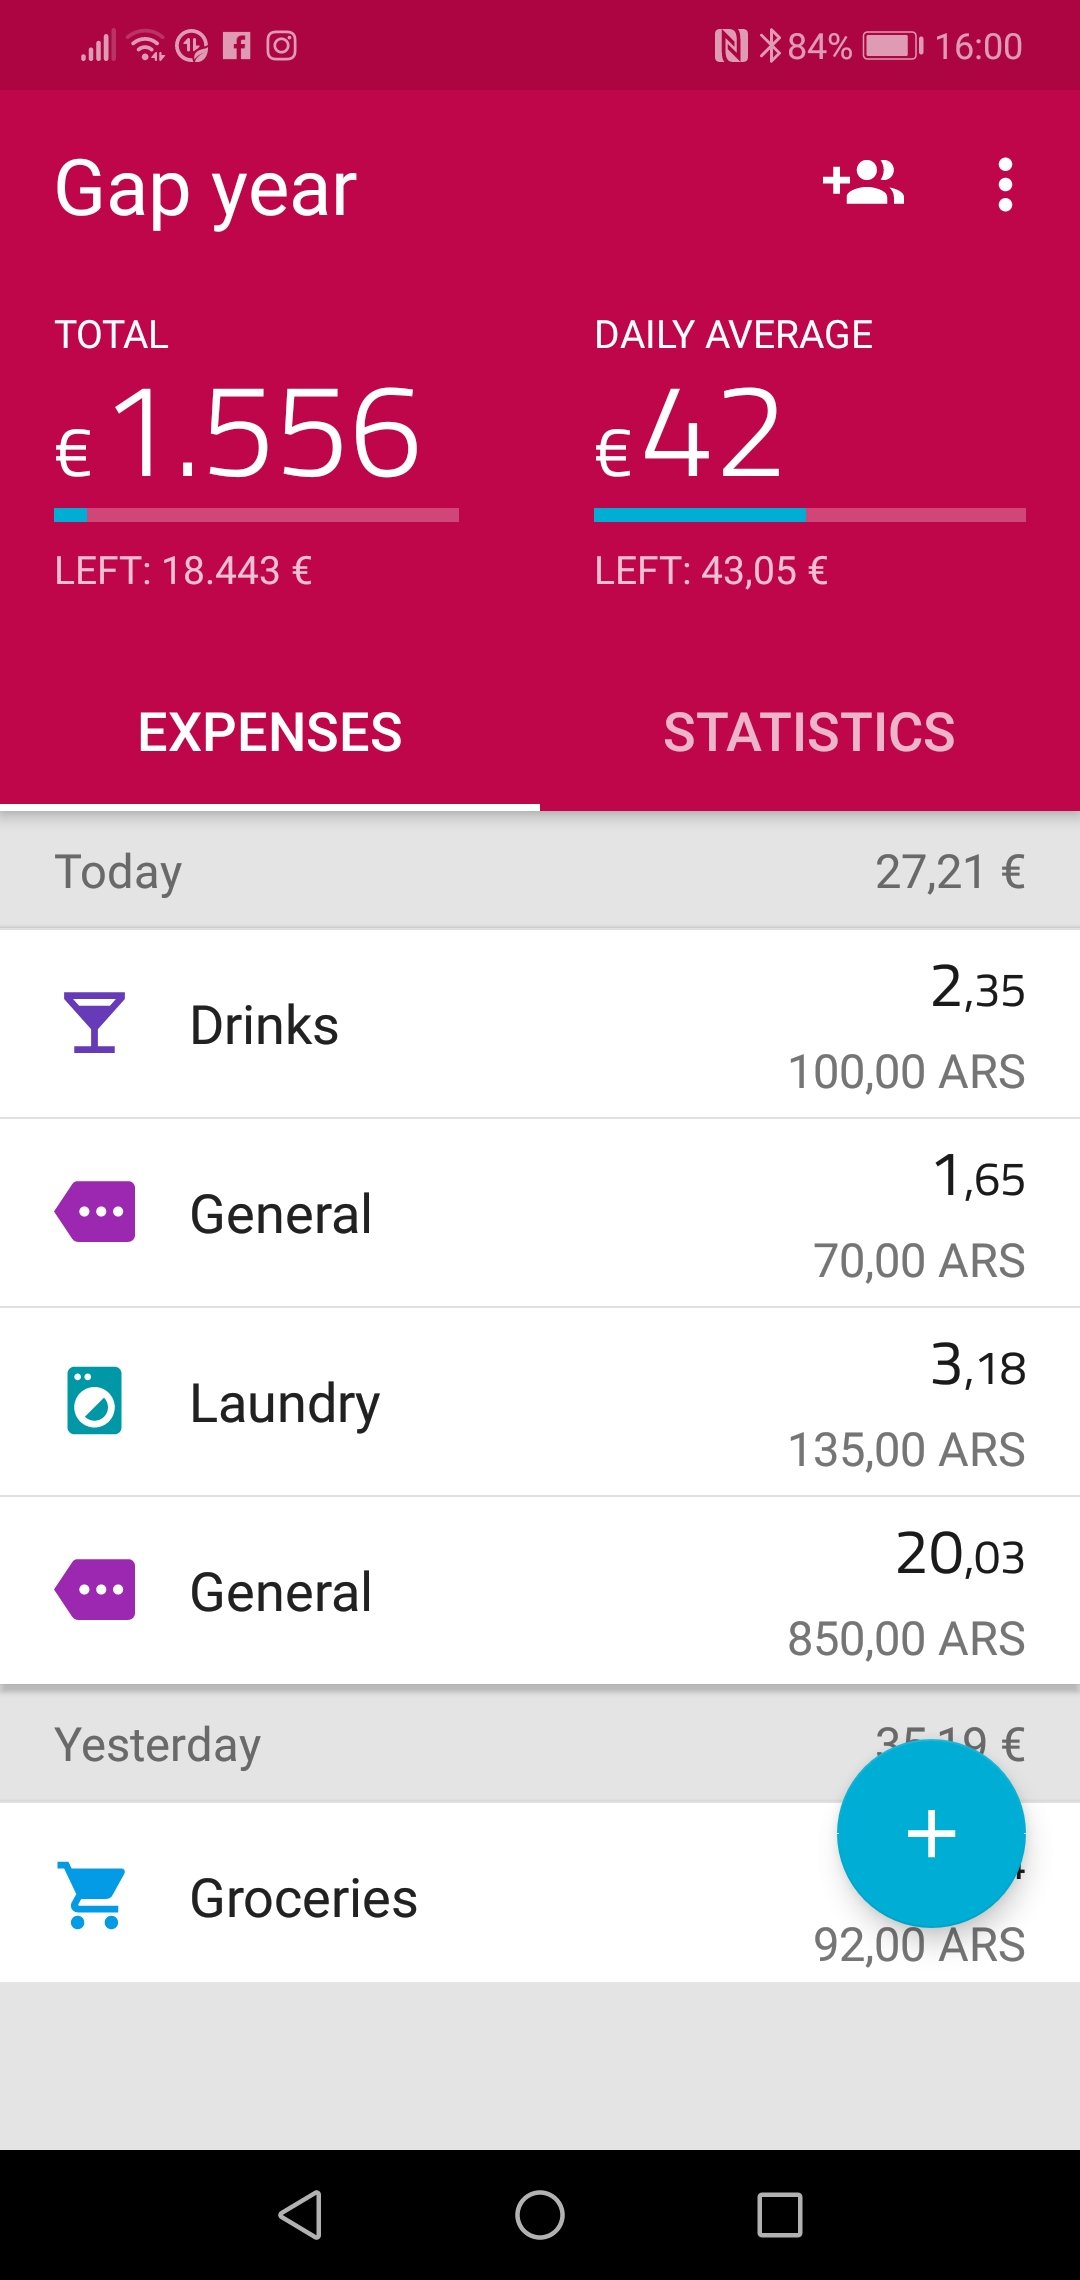Tap Android back navigation button
Image resolution: width=1080 pixels, height=2280 pixels.
pyautogui.click(x=300, y=2214)
